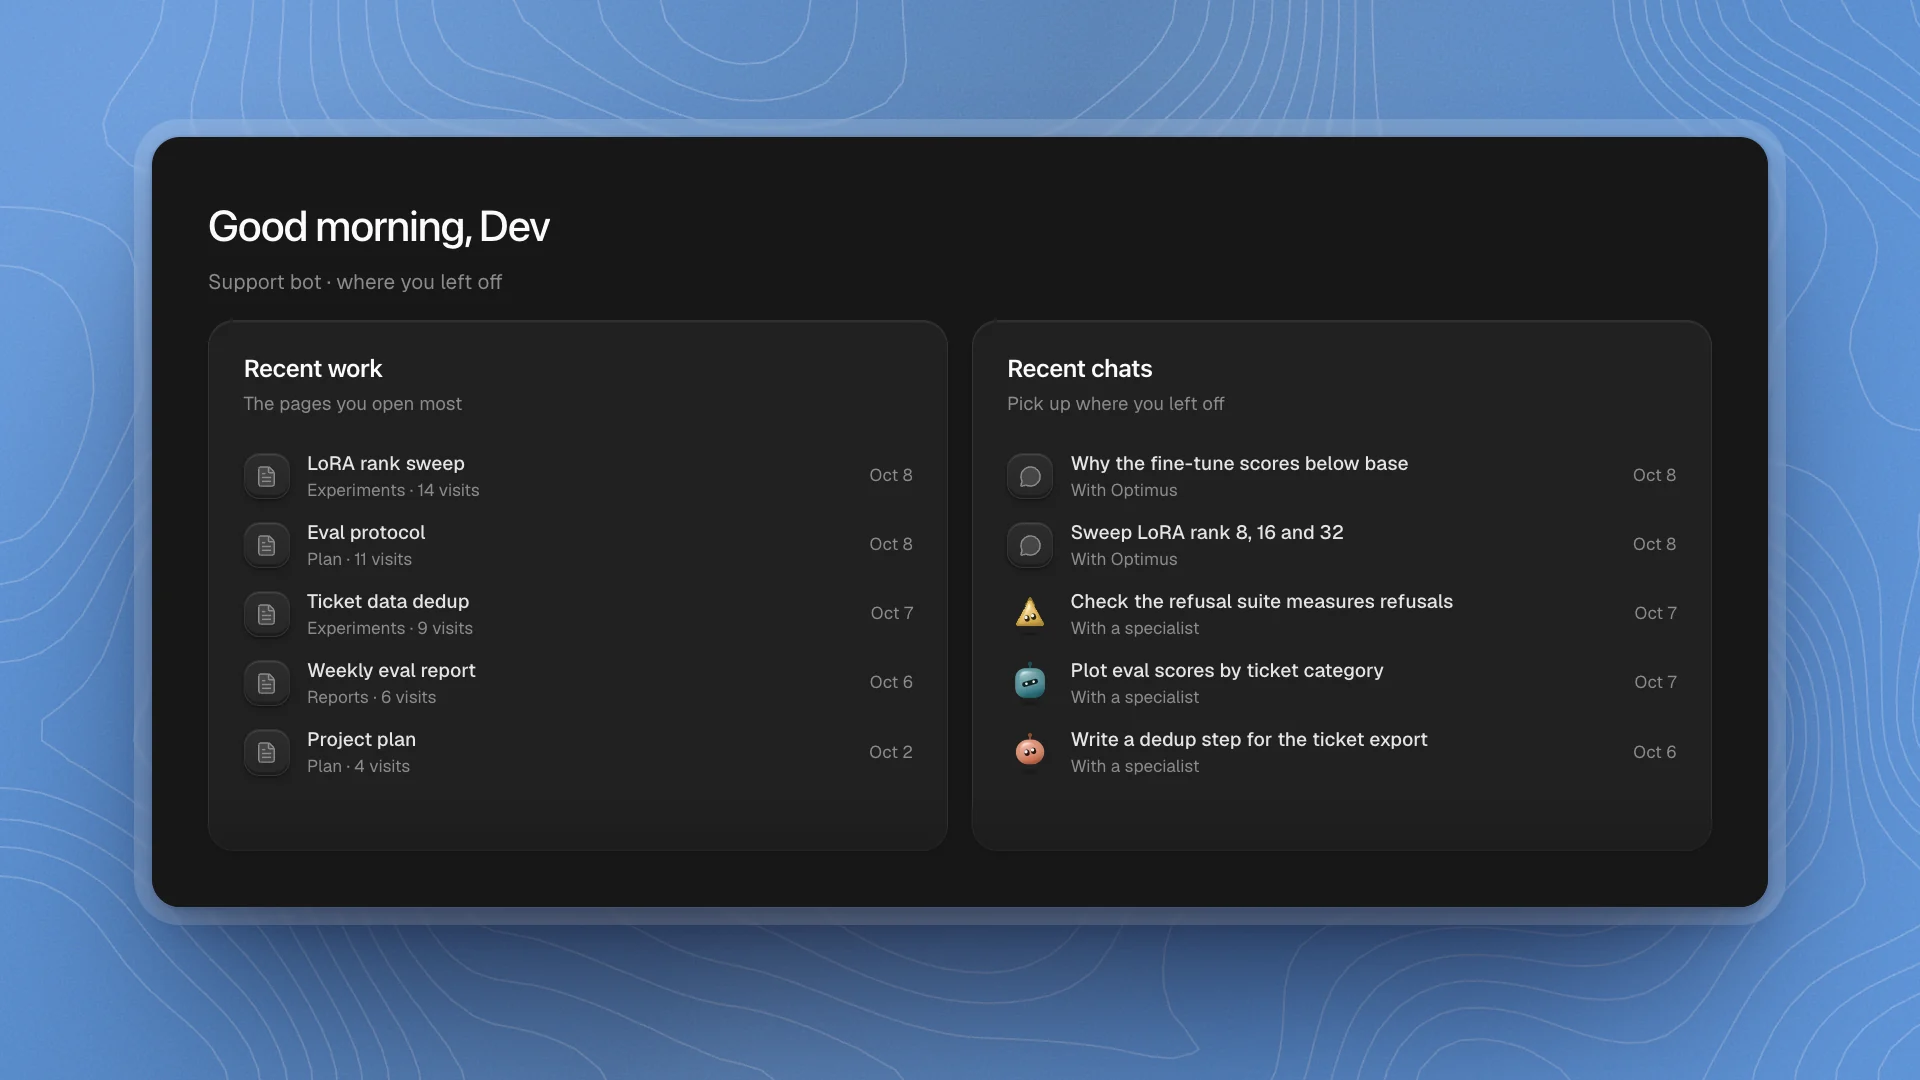
Task: Click the orange round specialist avatar
Action: tap(1030, 751)
